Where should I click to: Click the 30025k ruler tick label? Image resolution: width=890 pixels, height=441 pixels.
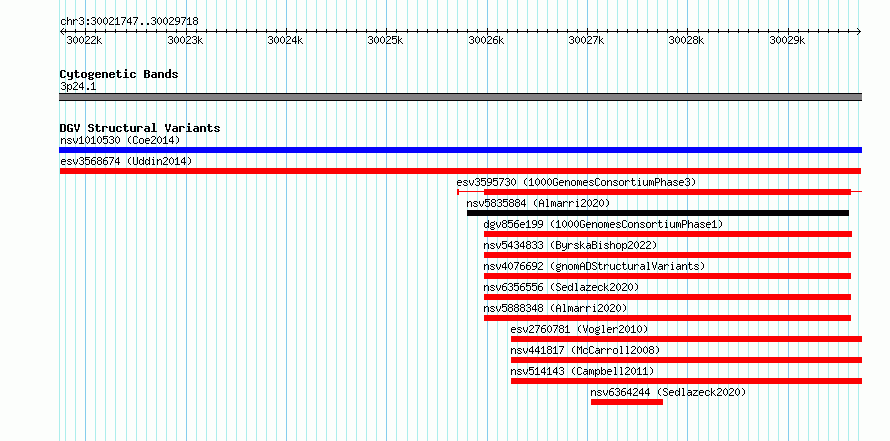pos(386,40)
